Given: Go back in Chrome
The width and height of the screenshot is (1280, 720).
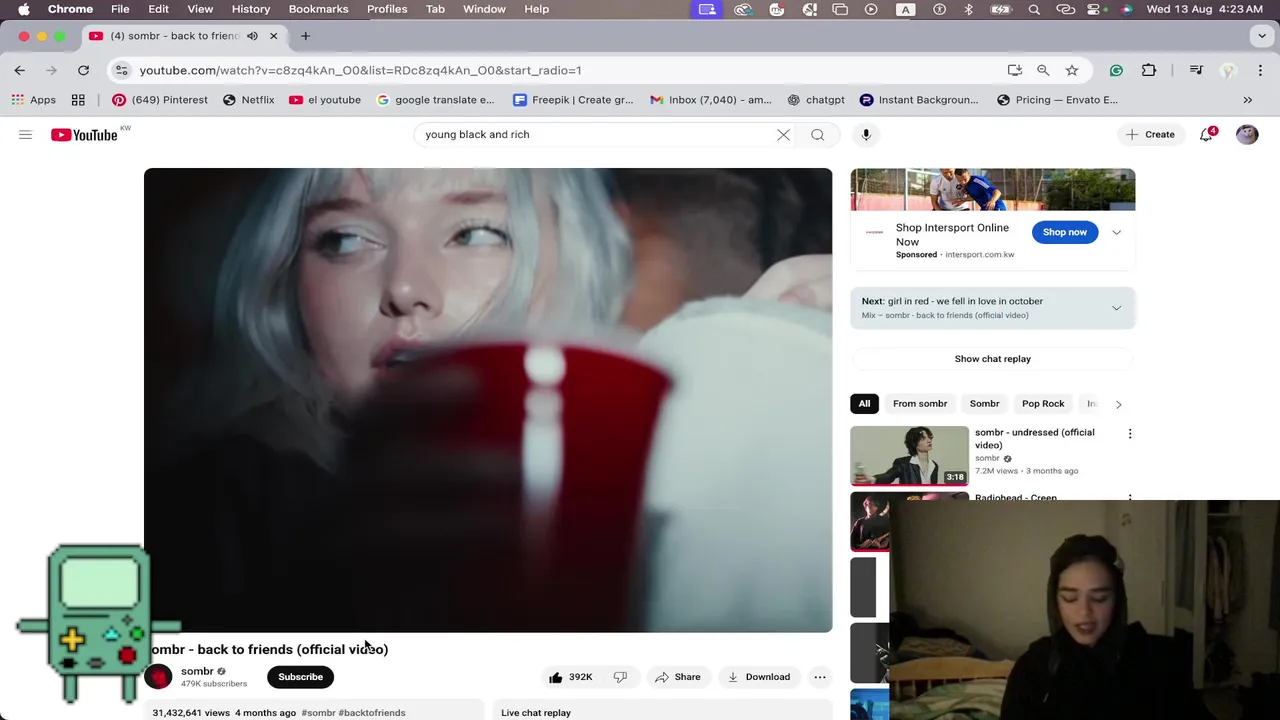Looking at the screenshot, I should [20, 70].
